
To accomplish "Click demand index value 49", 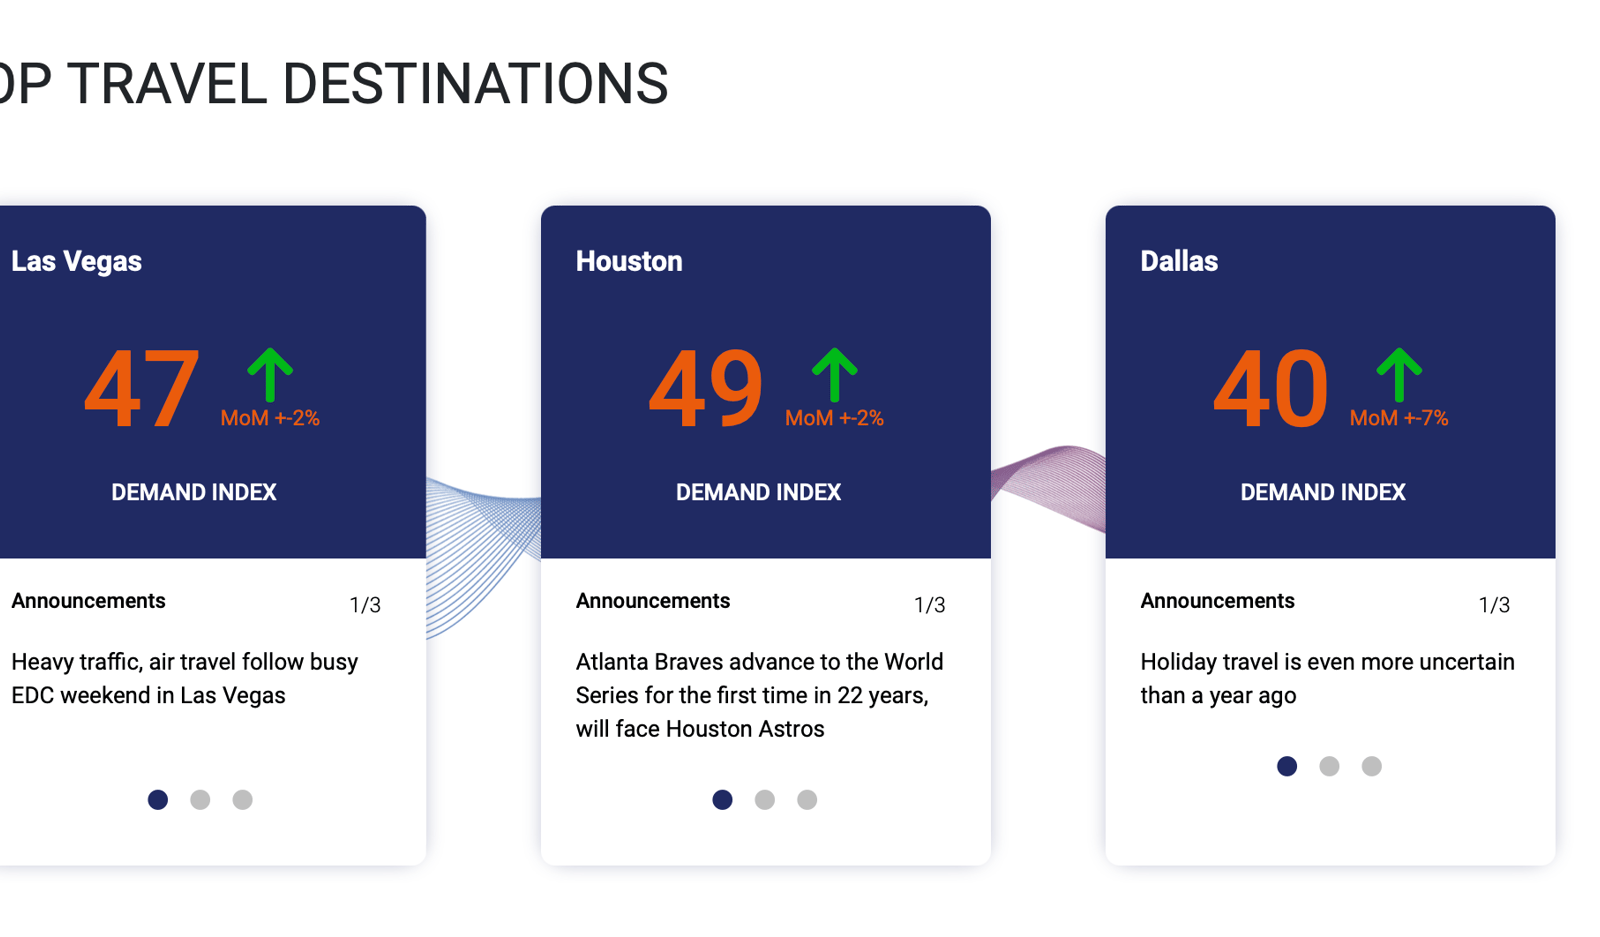I will [x=706, y=389].
